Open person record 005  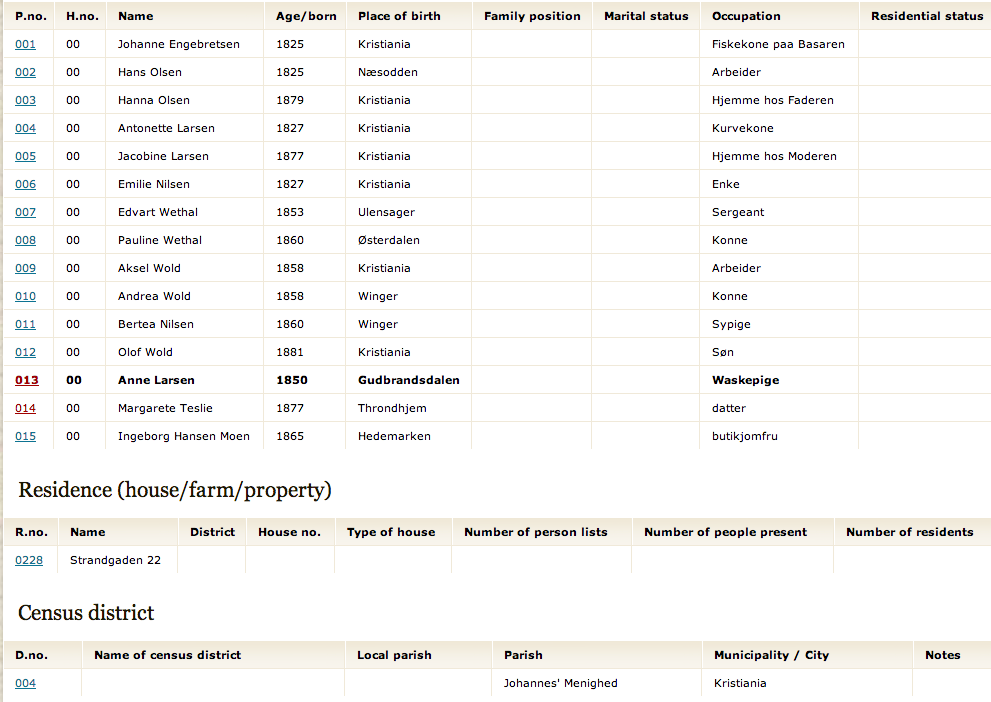(25, 156)
